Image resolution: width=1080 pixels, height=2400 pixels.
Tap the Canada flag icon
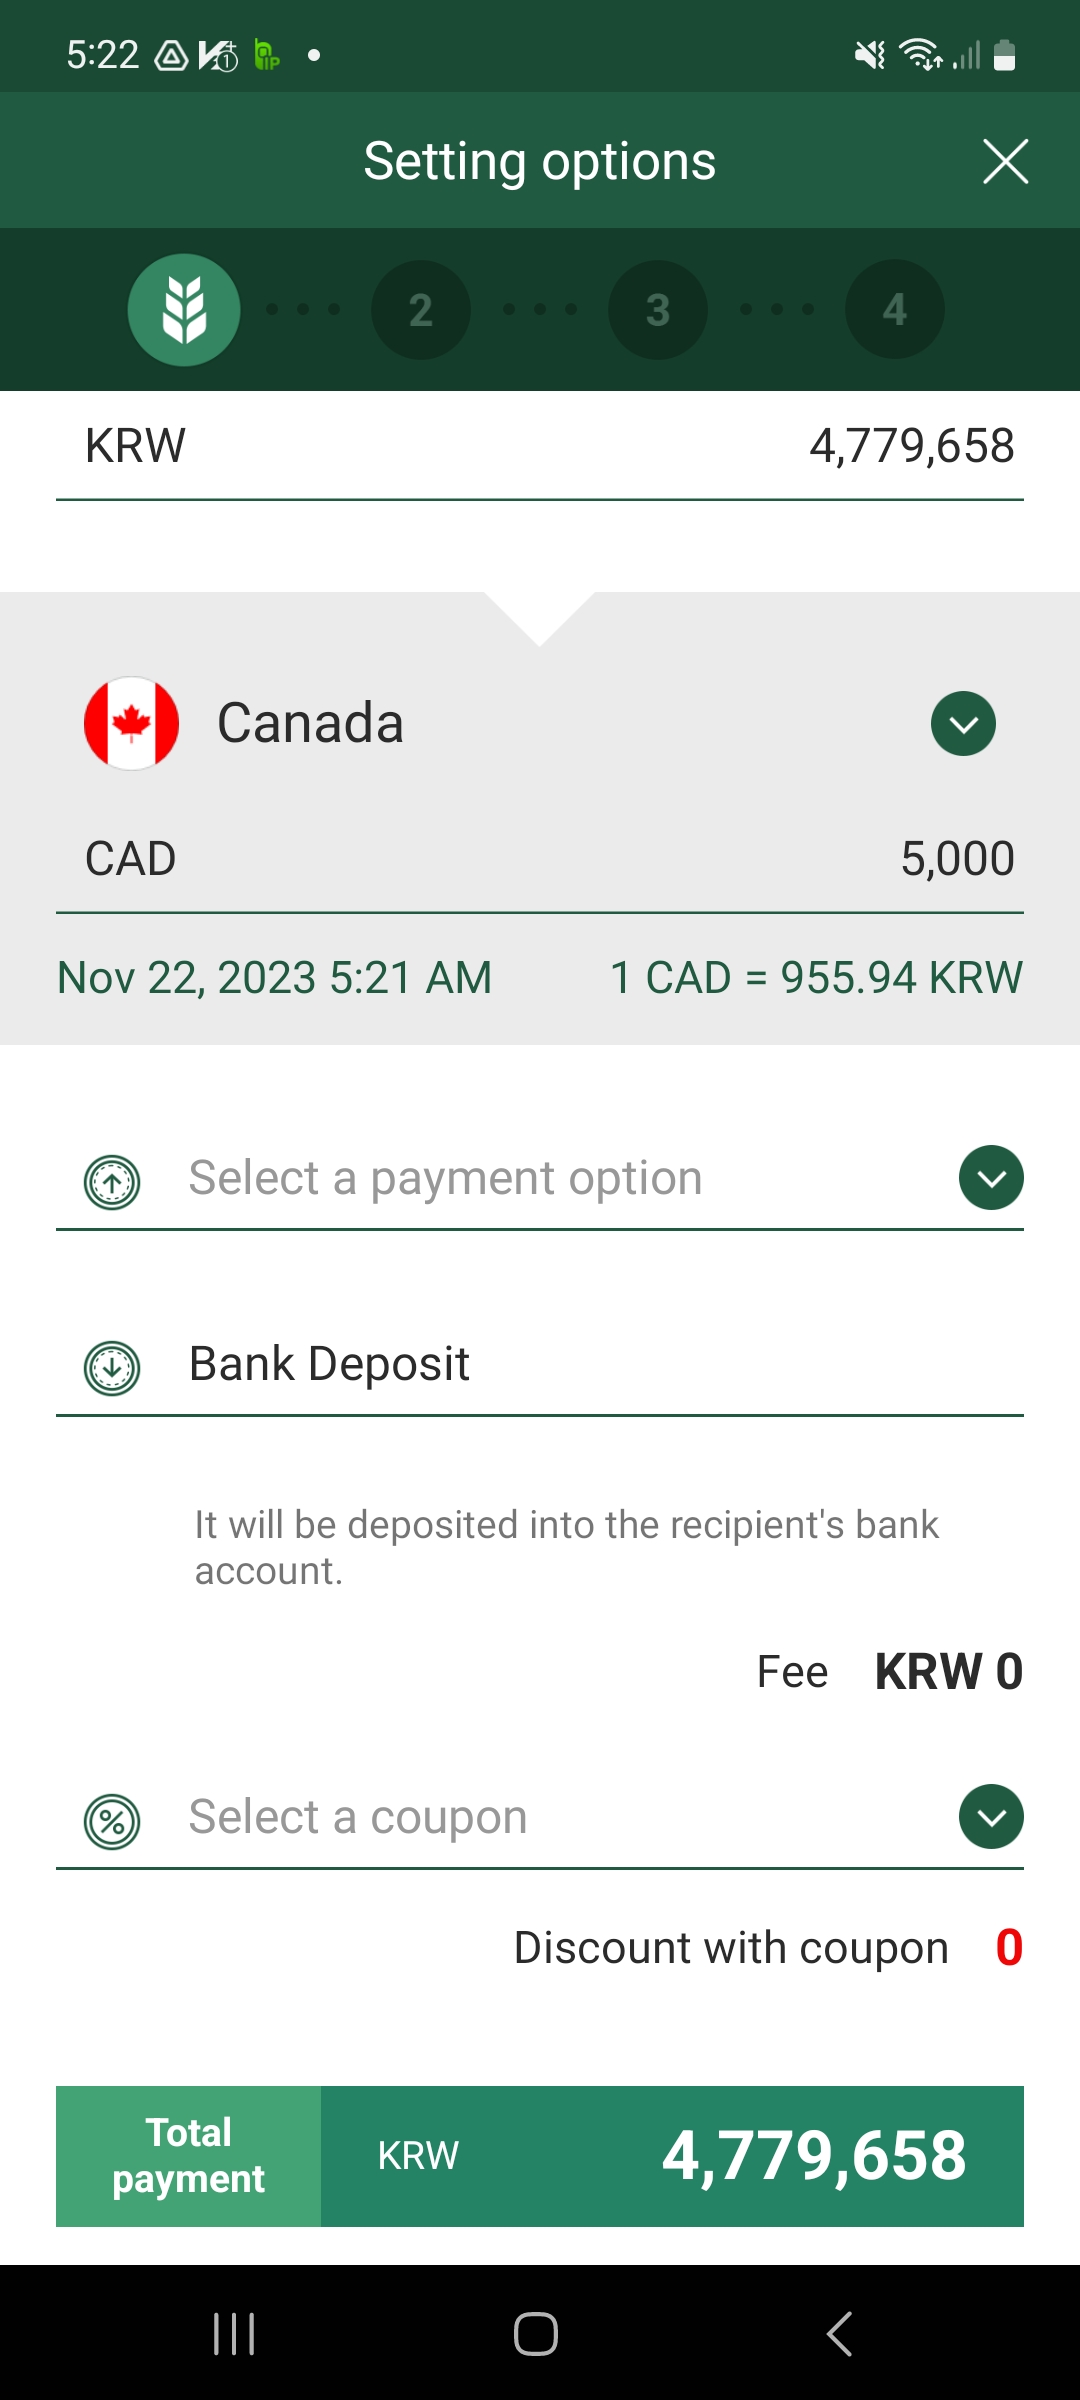pos(131,723)
